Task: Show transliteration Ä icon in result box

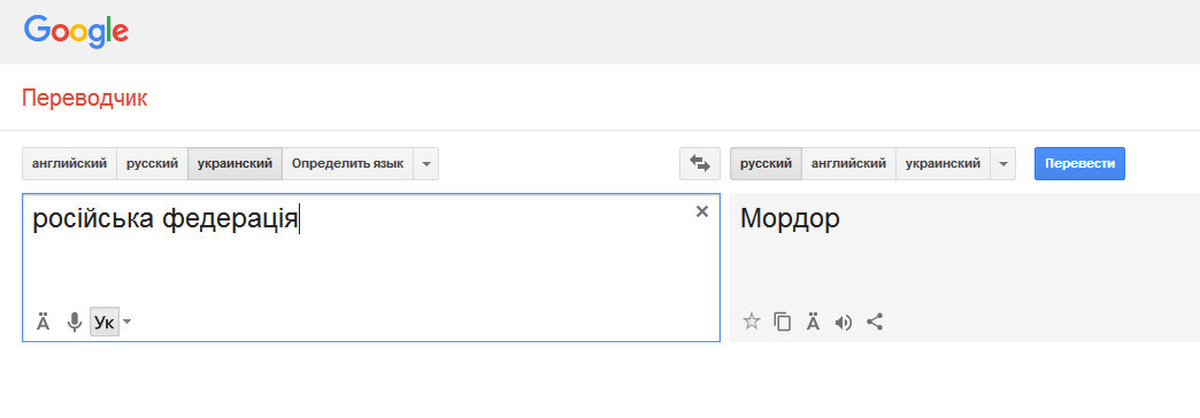Action: (x=813, y=322)
